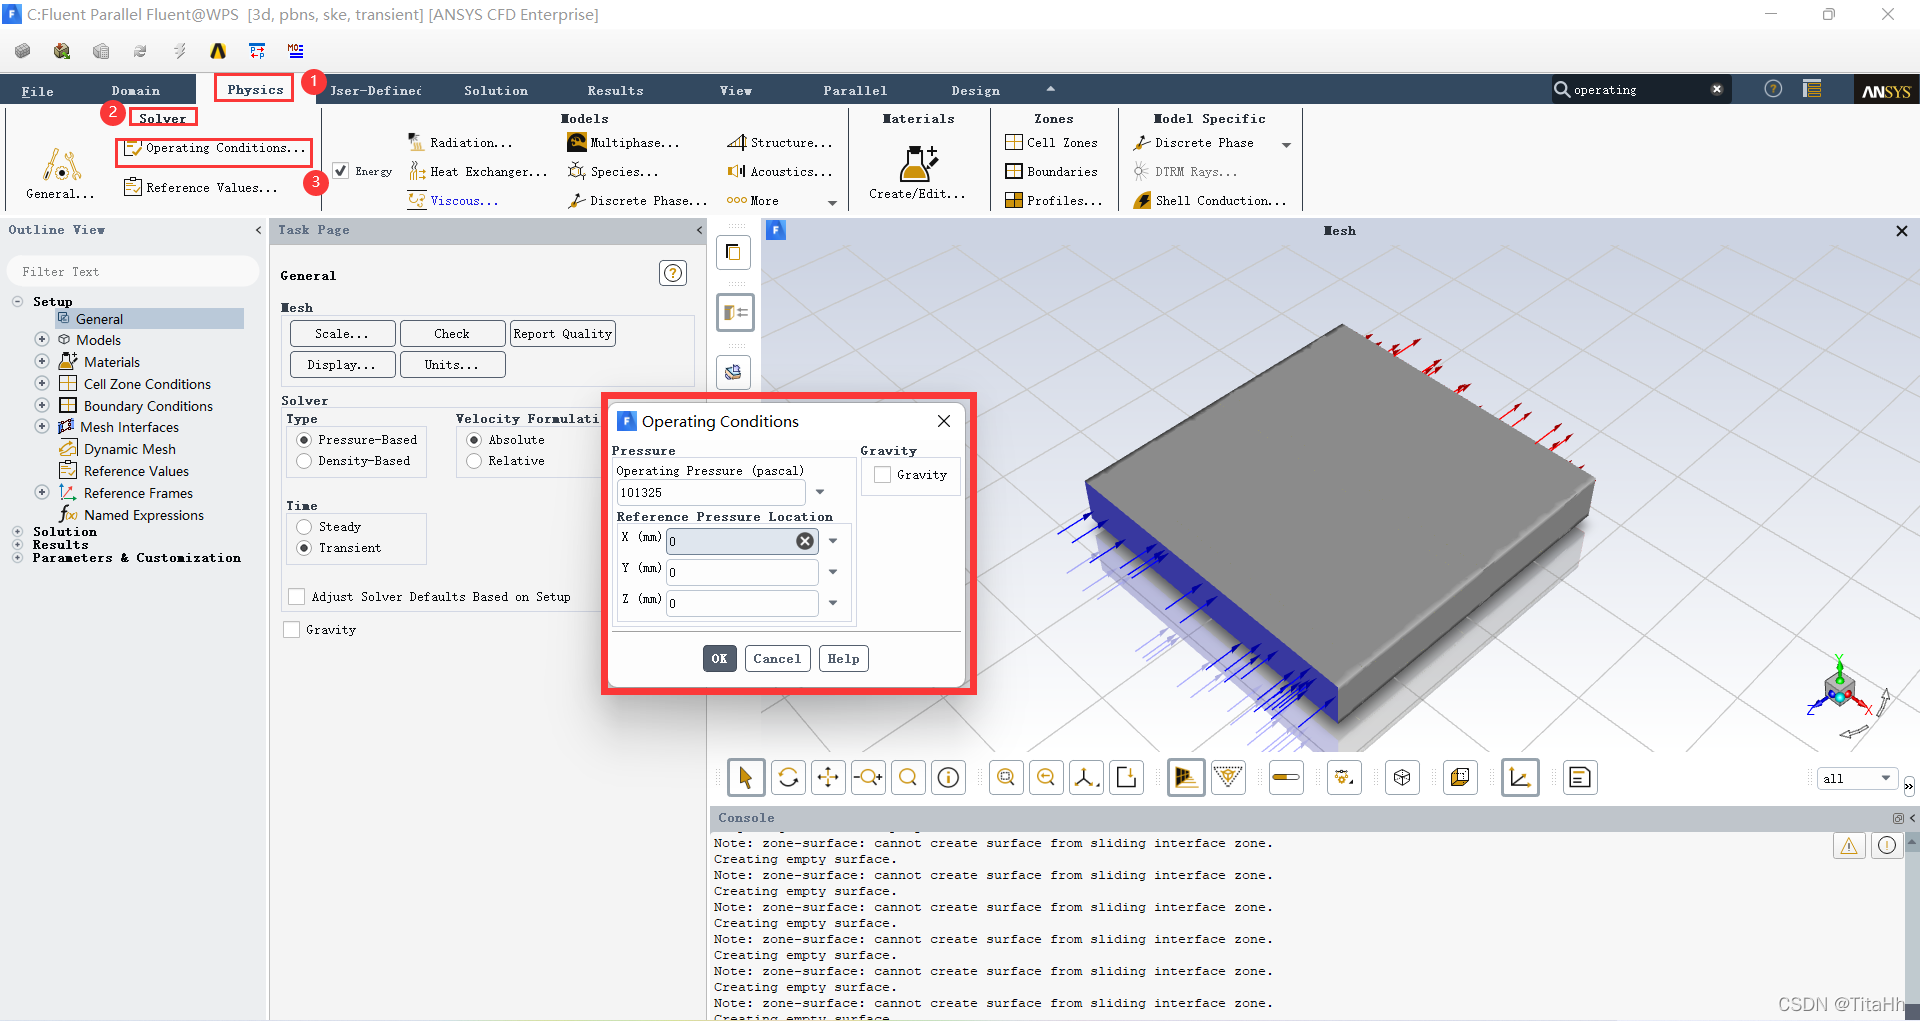Open help icon in General task page

673,273
